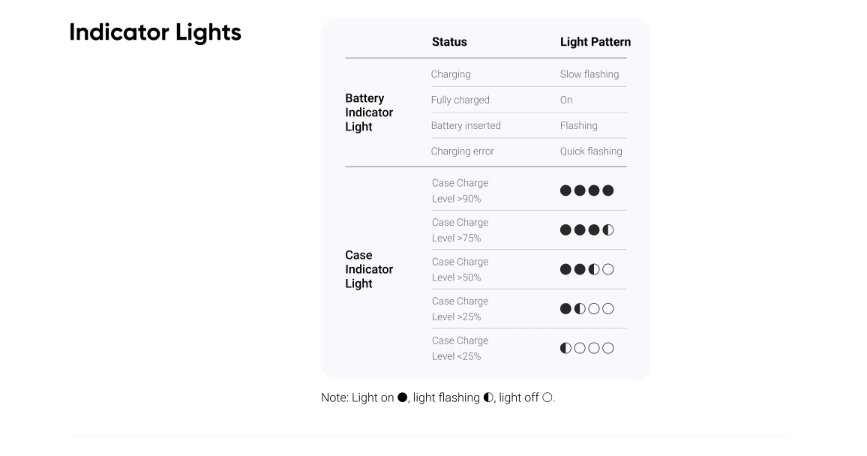Click the Slow flashing pattern text
This screenshot has height=456, width=867.
589,75
